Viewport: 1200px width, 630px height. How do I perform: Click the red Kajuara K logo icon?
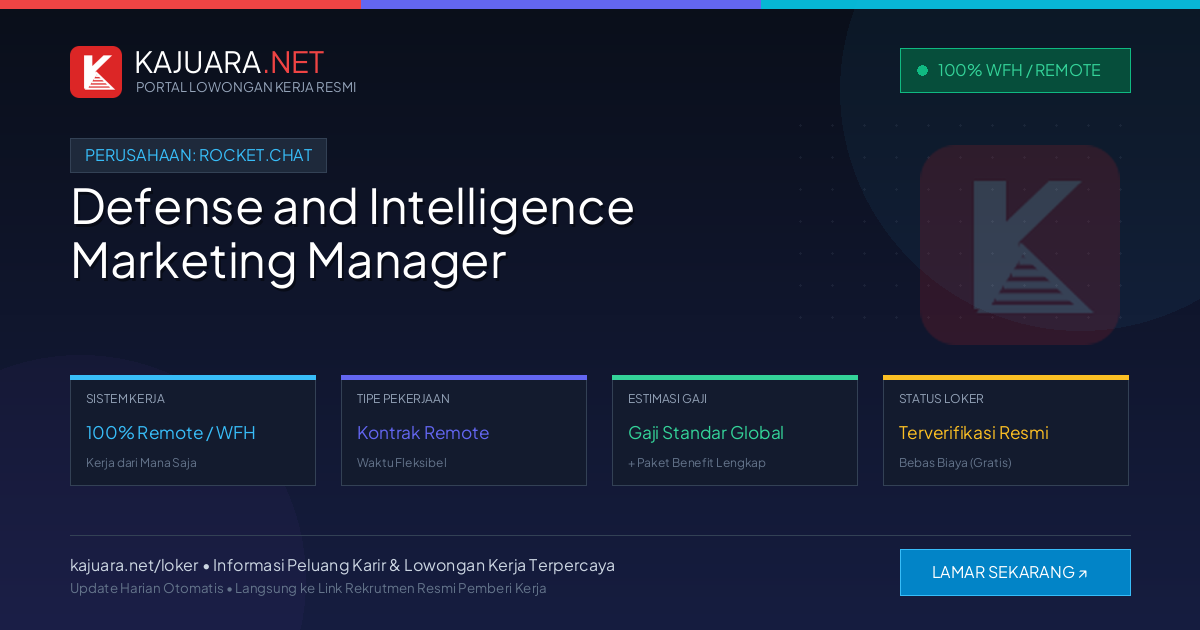[x=96, y=72]
